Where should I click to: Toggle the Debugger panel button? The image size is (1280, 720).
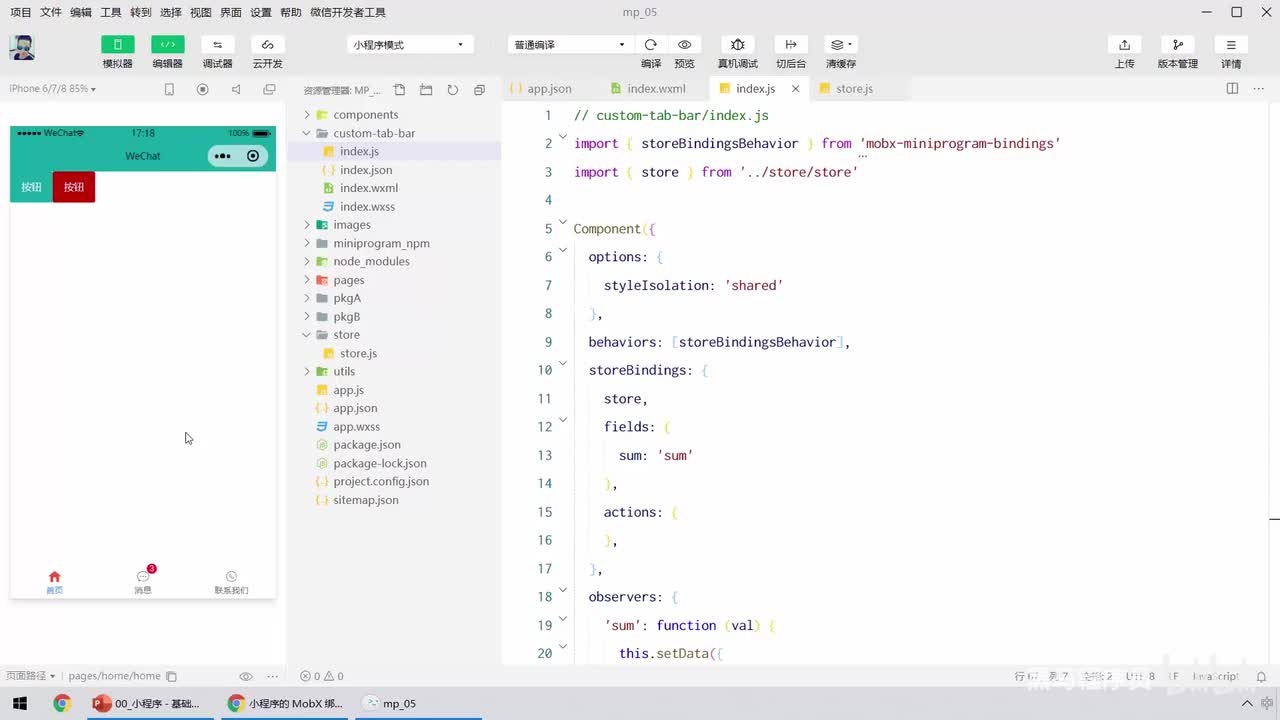pyautogui.click(x=217, y=45)
